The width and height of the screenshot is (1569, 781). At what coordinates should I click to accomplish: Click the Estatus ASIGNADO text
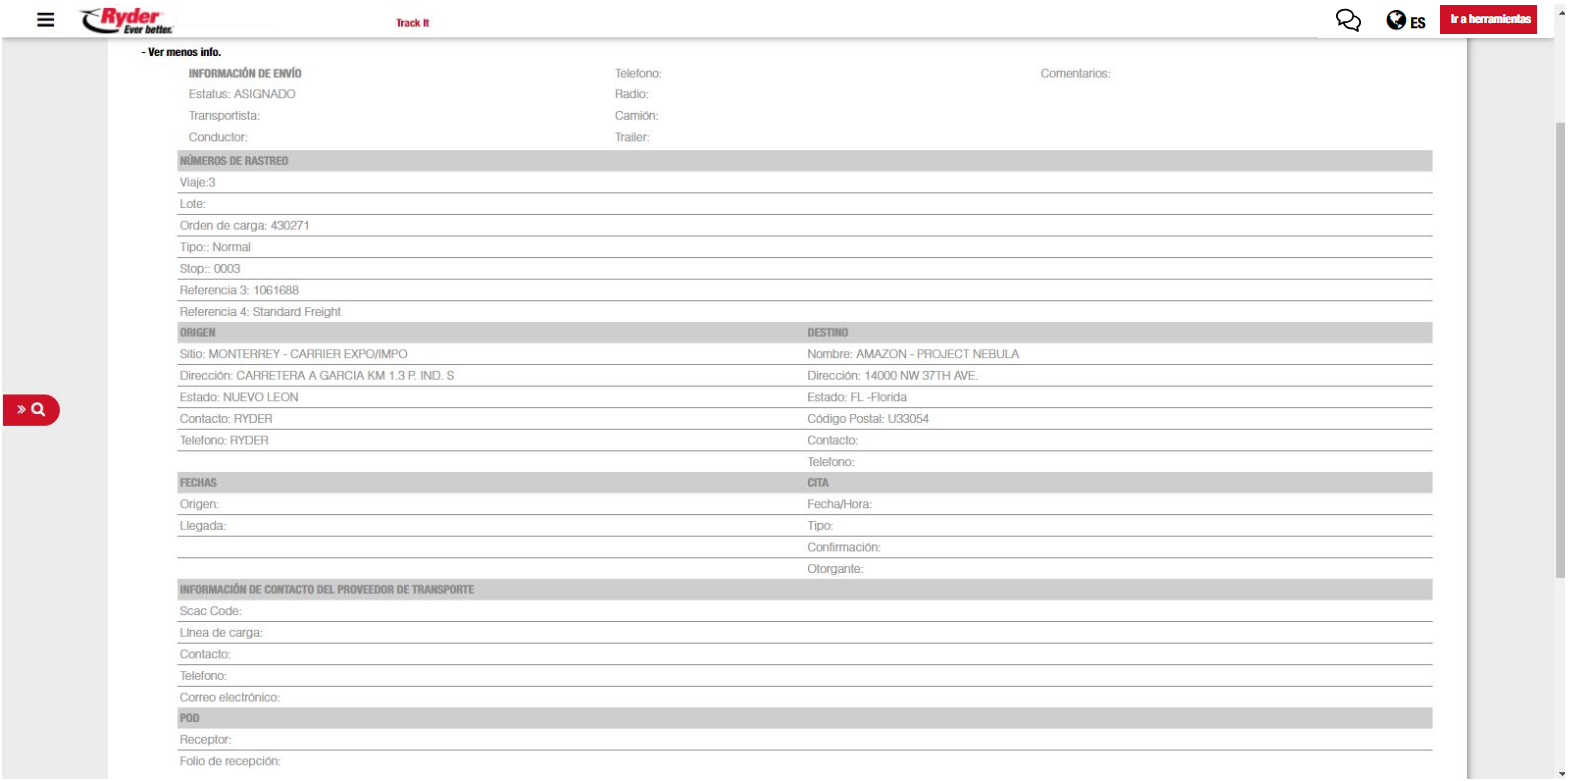pos(242,94)
